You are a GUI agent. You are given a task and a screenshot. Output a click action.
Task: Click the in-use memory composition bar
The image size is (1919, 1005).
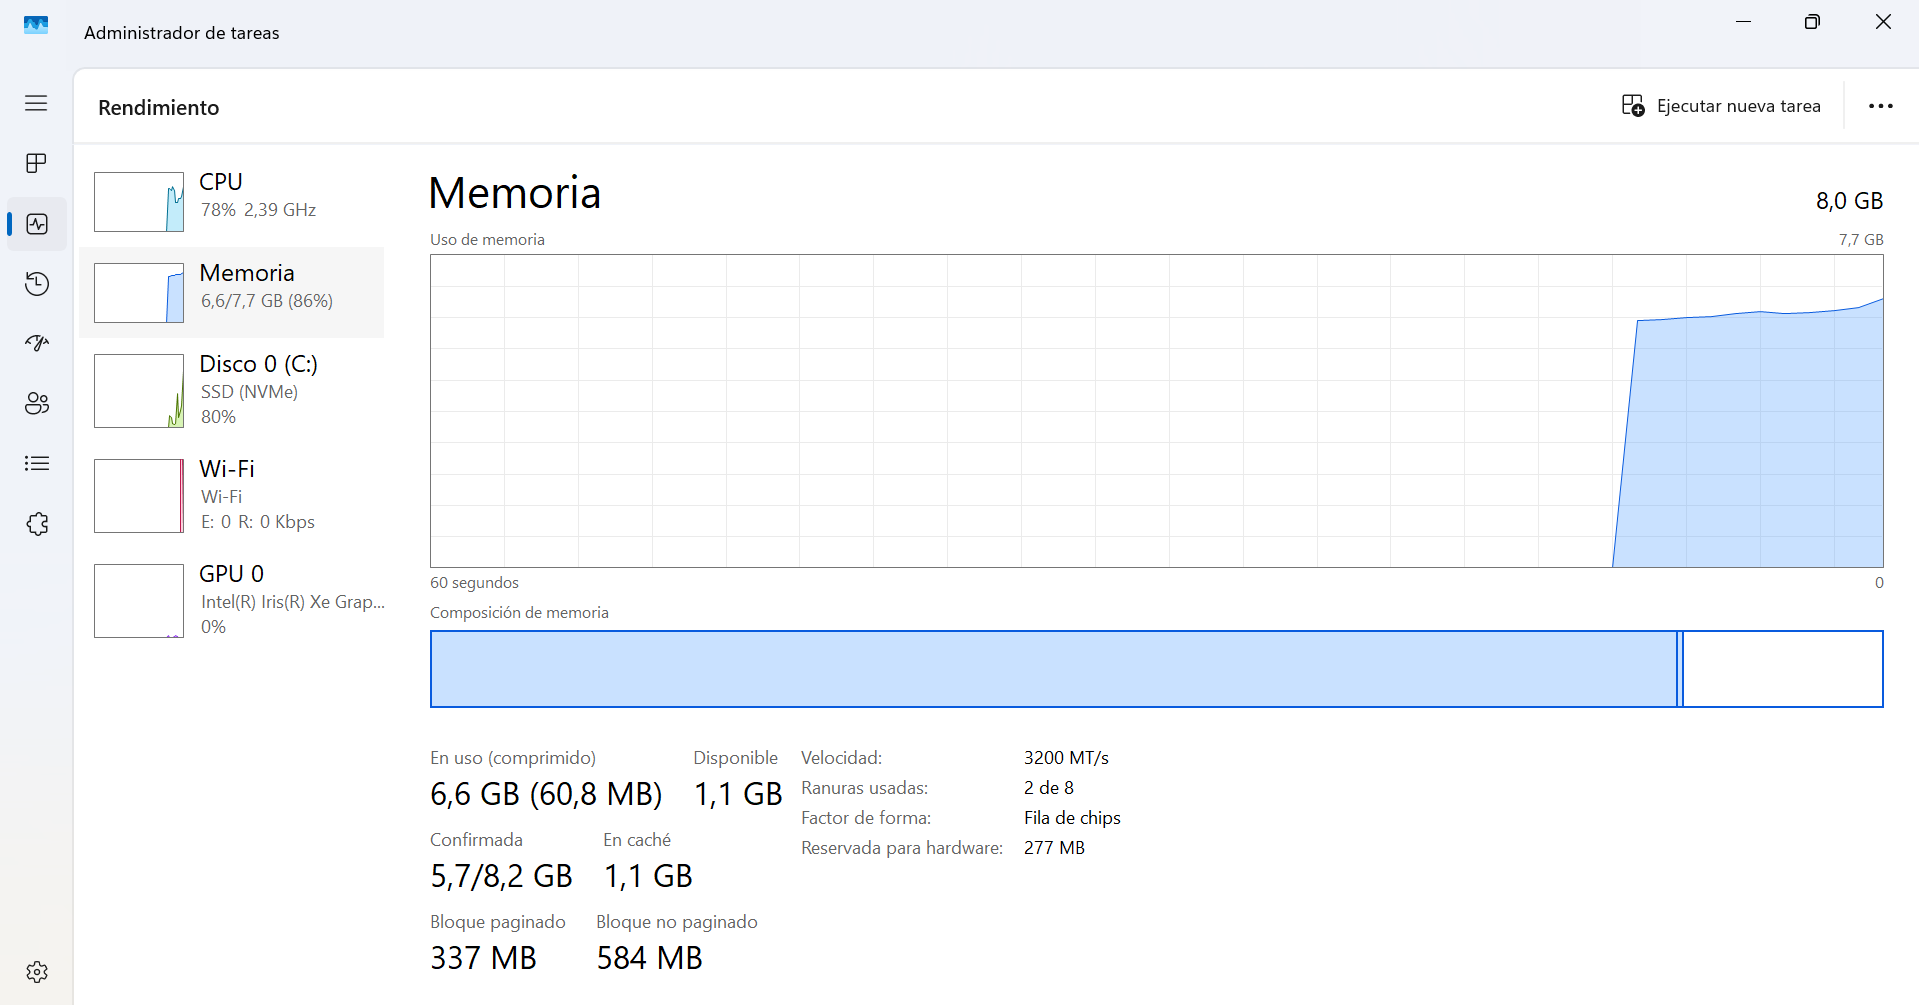(x=1054, y=669)
